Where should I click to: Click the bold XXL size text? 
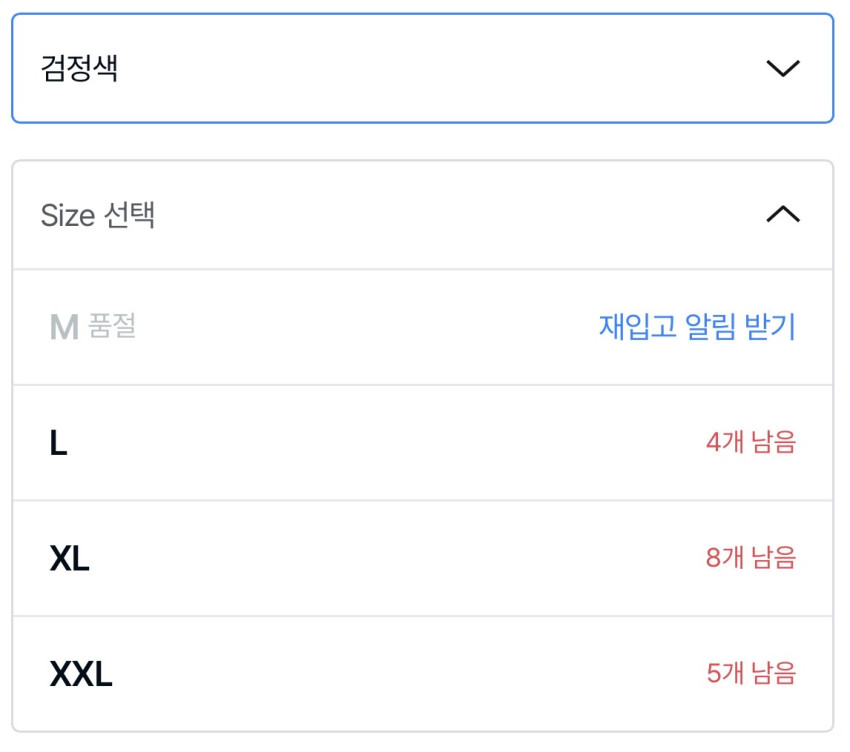(81, 675)
